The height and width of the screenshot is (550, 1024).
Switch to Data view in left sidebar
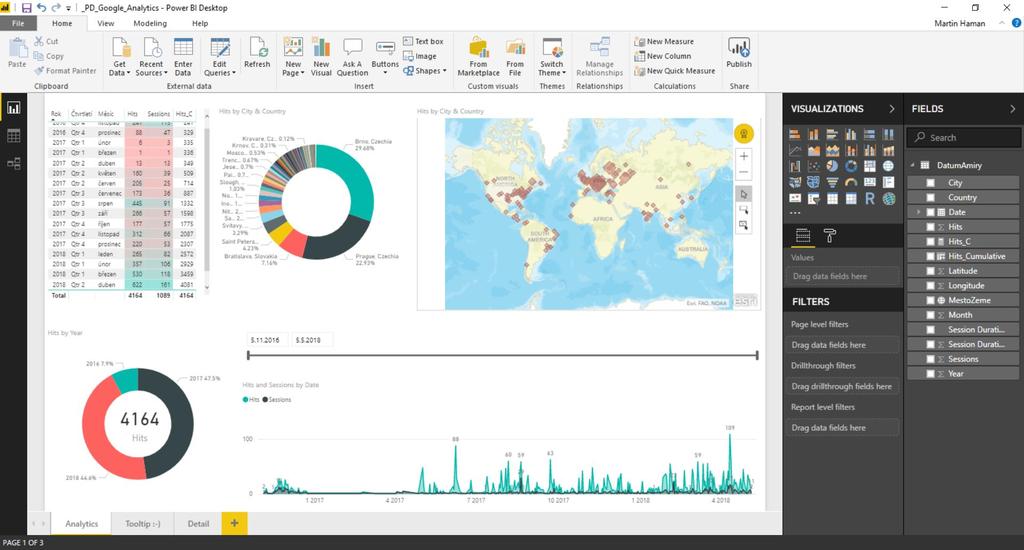pos(14,136)
